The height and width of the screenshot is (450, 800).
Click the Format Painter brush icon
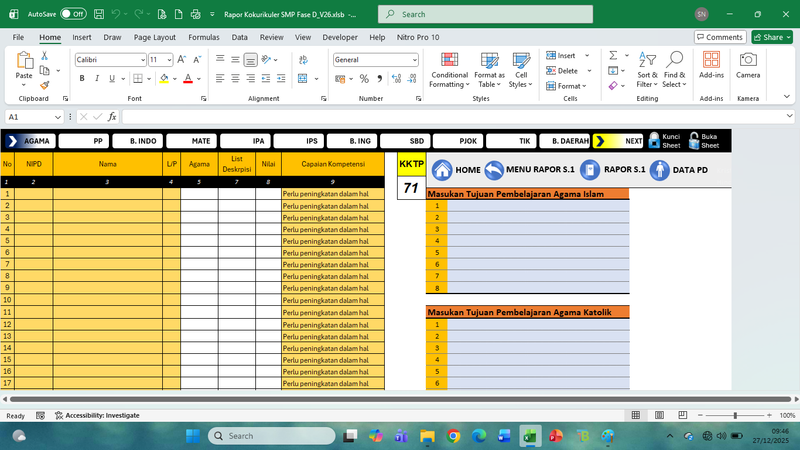44,85
